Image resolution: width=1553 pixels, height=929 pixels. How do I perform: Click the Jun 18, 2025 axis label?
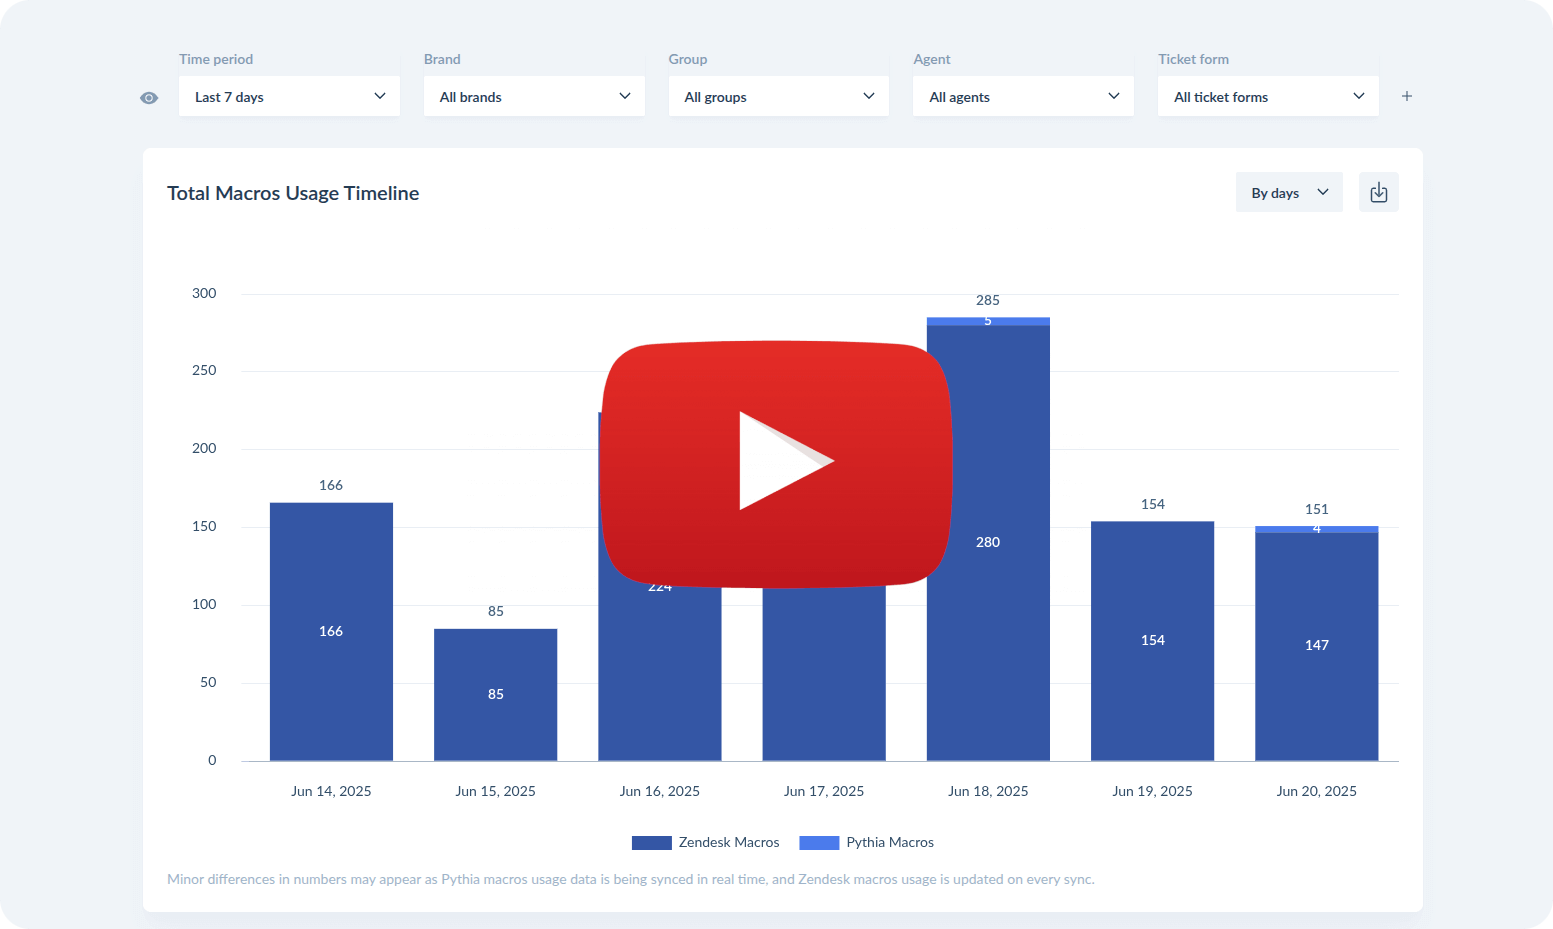988,791
